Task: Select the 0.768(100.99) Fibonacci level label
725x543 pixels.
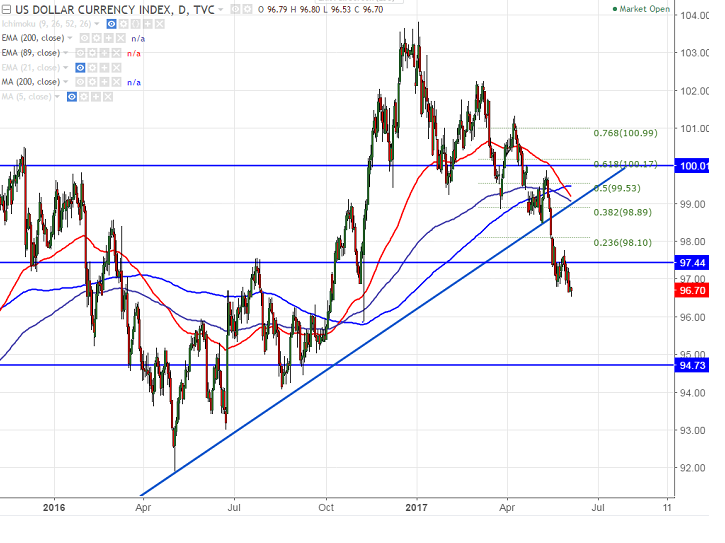Action: (625, 133)
